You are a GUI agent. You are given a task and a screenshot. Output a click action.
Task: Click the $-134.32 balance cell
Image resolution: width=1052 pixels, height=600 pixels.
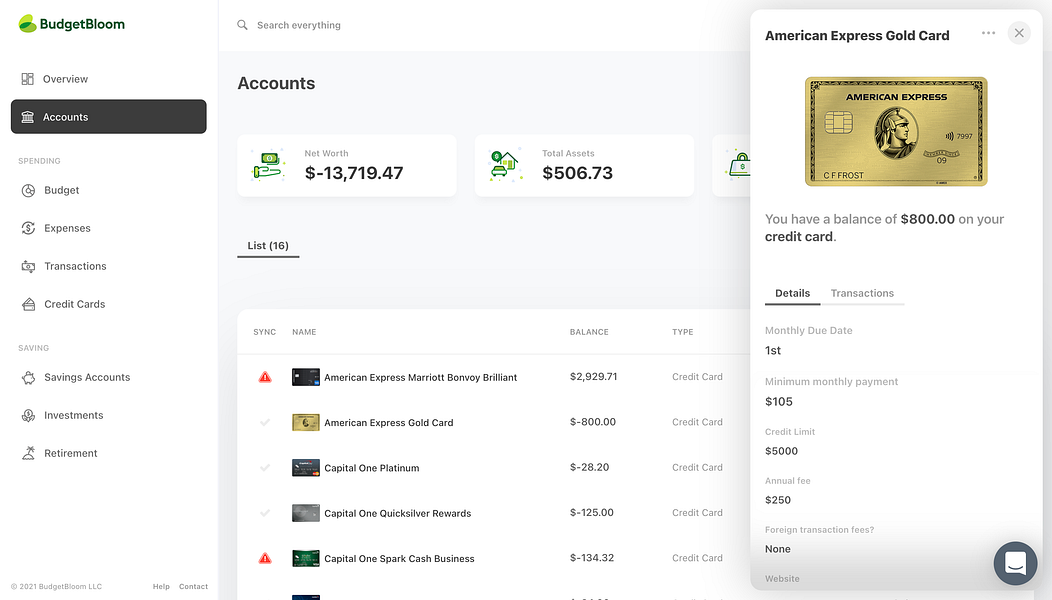click(x=591, y=558)
